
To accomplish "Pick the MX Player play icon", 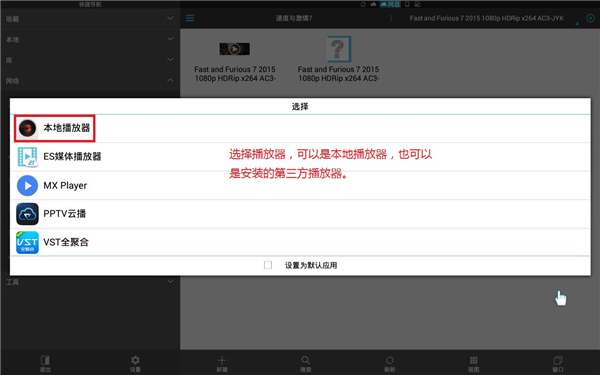I will tap(27, 186).
